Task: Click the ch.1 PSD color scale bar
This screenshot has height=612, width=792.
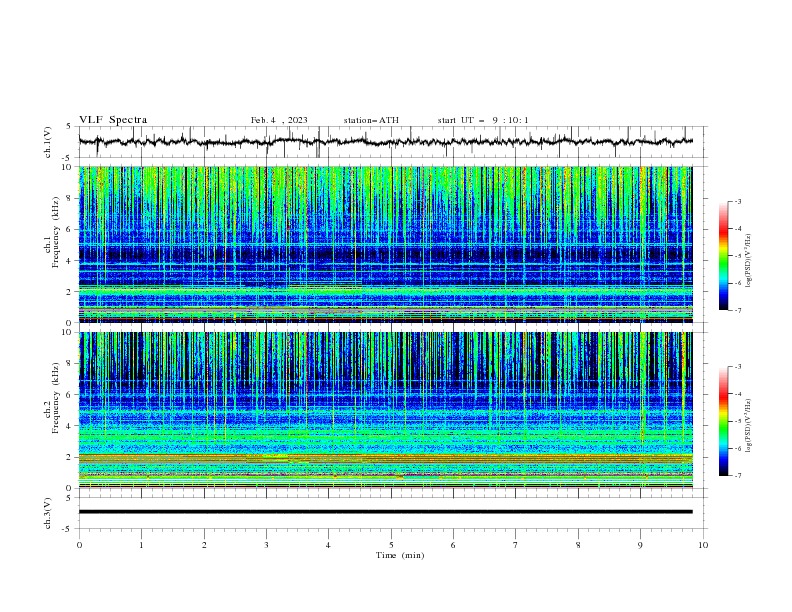Action: click(x=723, y=256)
